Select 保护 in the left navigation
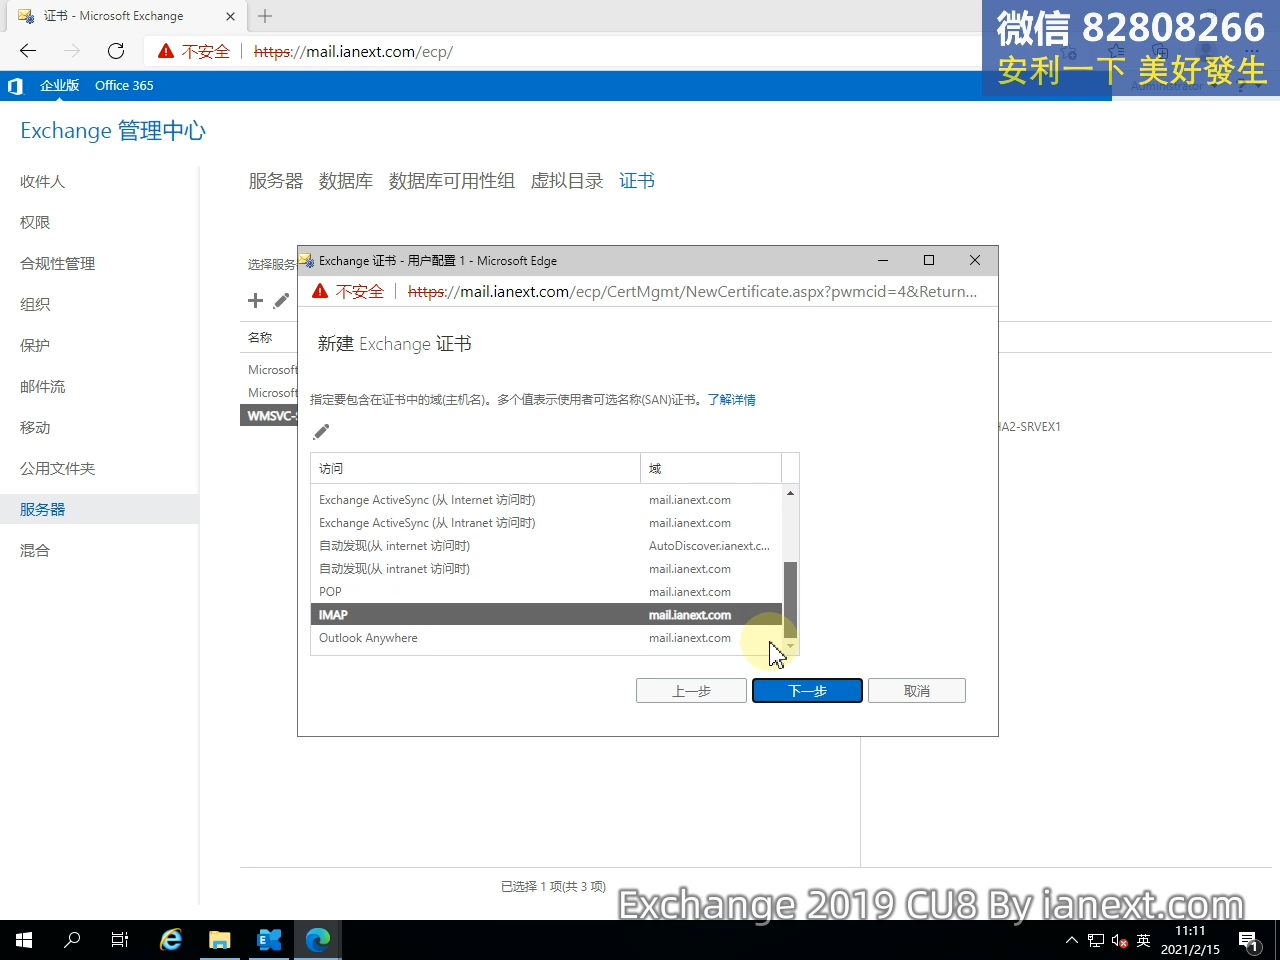The width and height of the screenshot is (1280, 960). (35, 345)
